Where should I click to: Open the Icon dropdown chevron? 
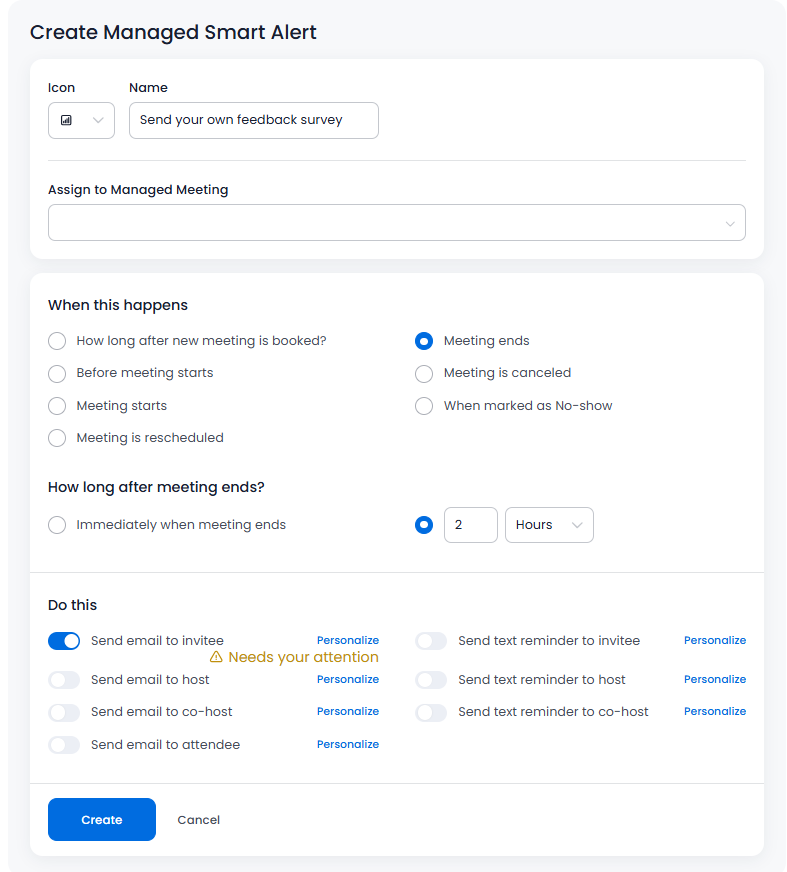pos(98,120)
